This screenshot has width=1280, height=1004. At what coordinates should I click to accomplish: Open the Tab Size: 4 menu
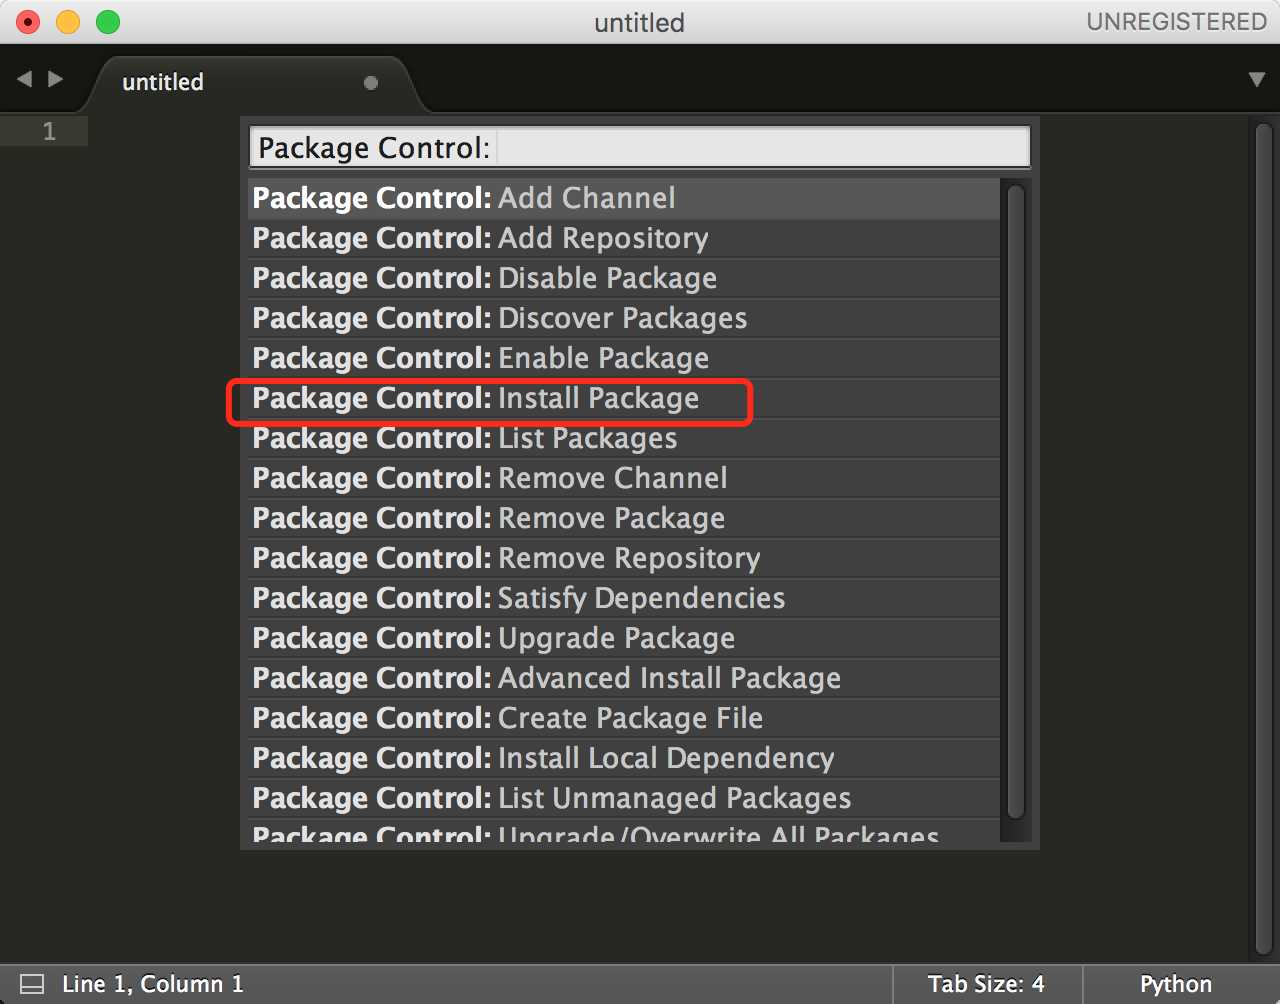(x=986, y=984)
